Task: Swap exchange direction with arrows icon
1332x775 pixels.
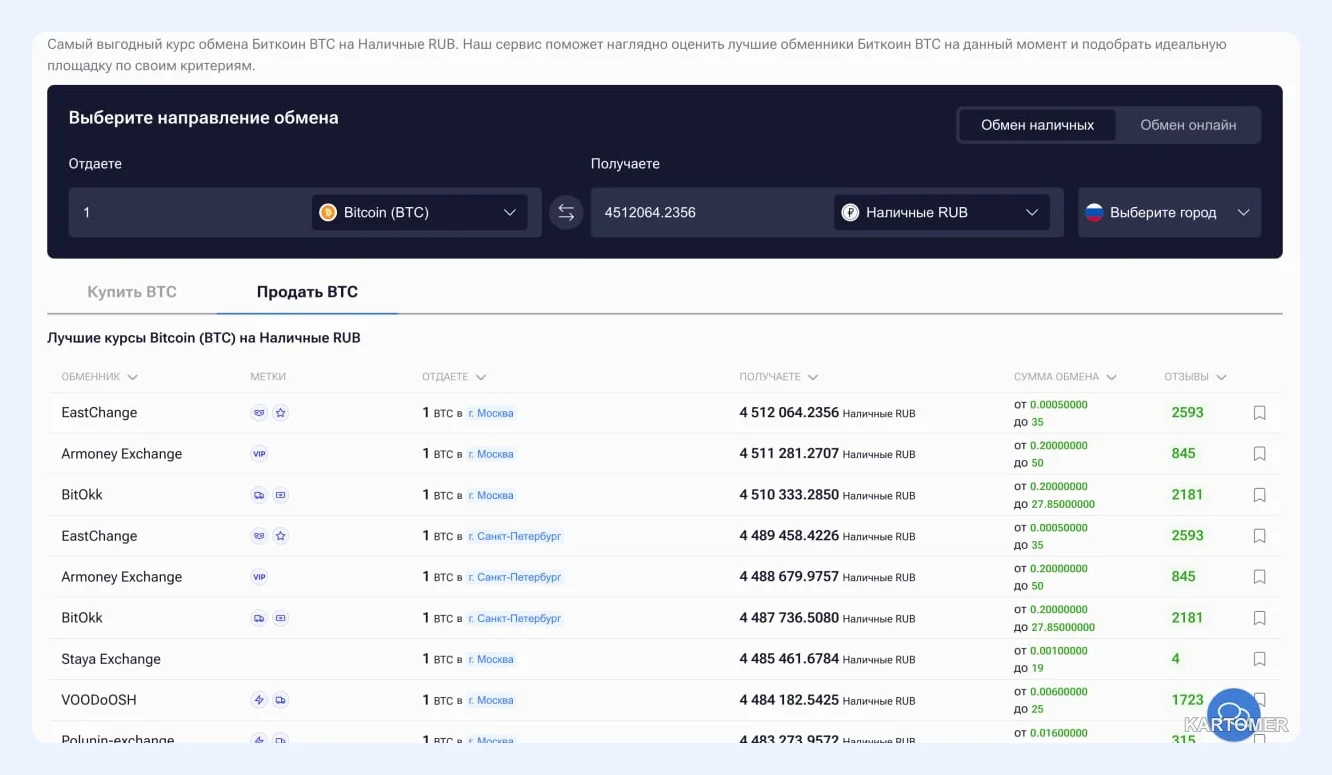Action: [566, 212]
